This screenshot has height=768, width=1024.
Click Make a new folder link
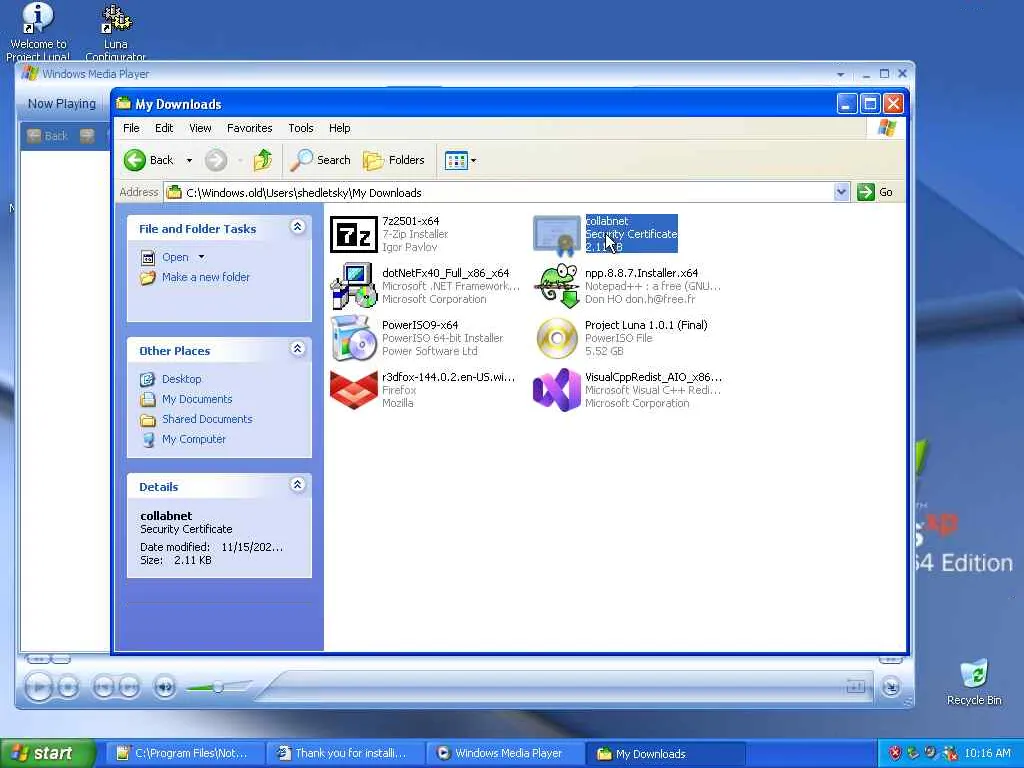pyautogui.click(x=206, y=277)
